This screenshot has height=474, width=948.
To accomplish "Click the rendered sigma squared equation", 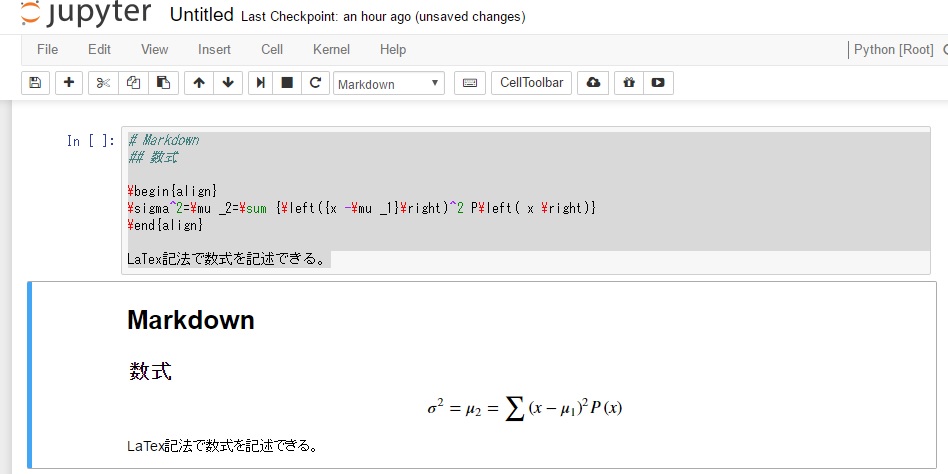I will pyautogui.click(x=524, y=409).
